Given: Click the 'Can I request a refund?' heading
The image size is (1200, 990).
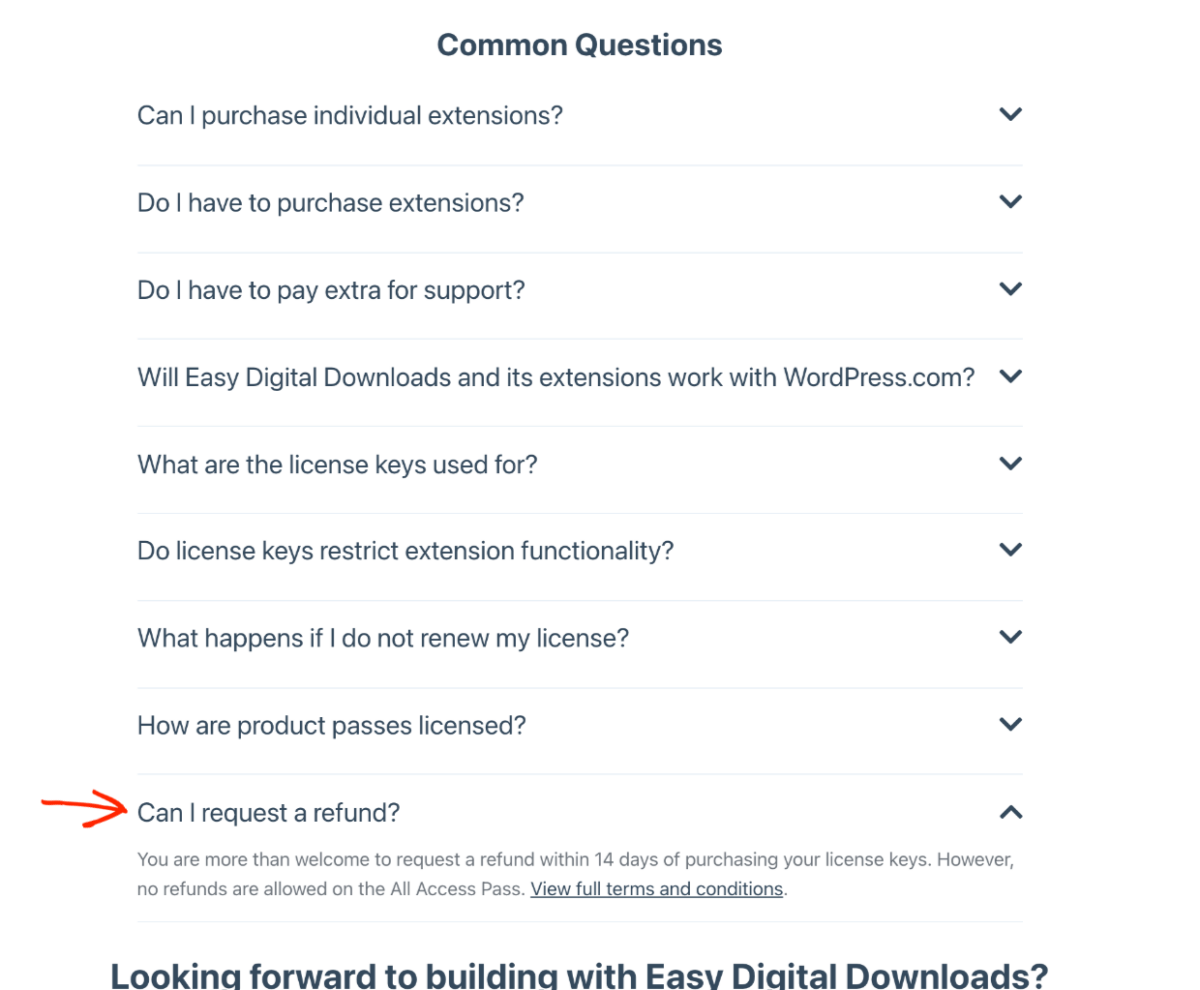Looking at the screenshot, I should click(267, 813).
